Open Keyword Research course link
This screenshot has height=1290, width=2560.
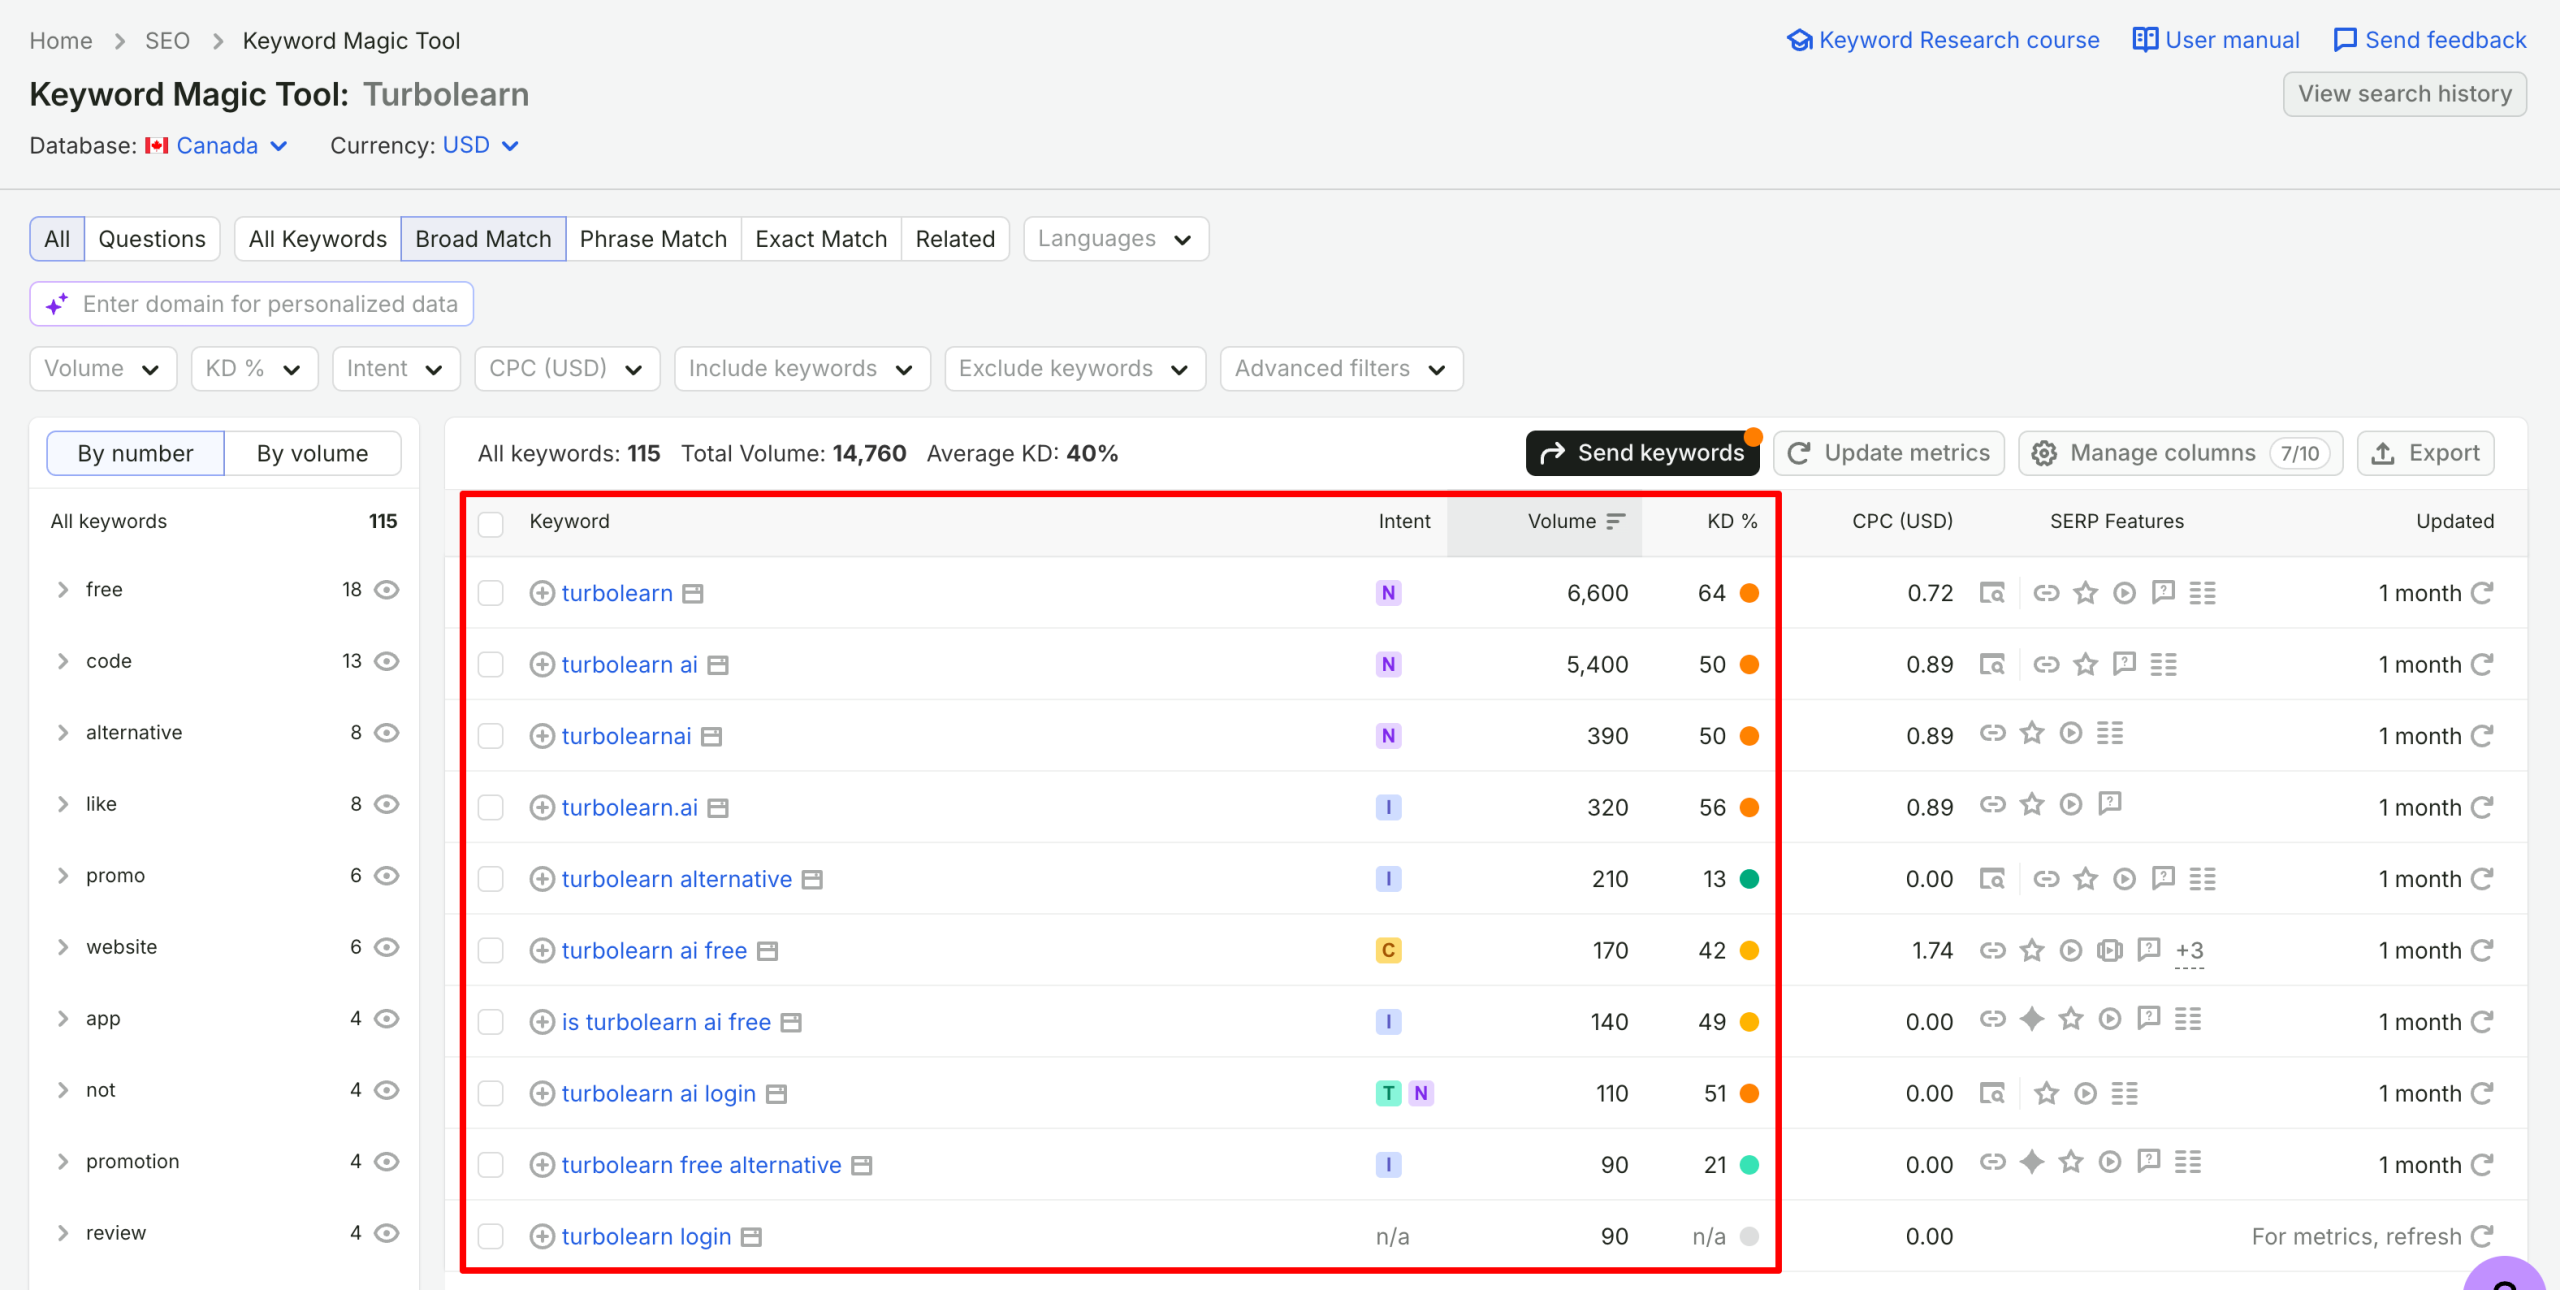pos(1943,40)
